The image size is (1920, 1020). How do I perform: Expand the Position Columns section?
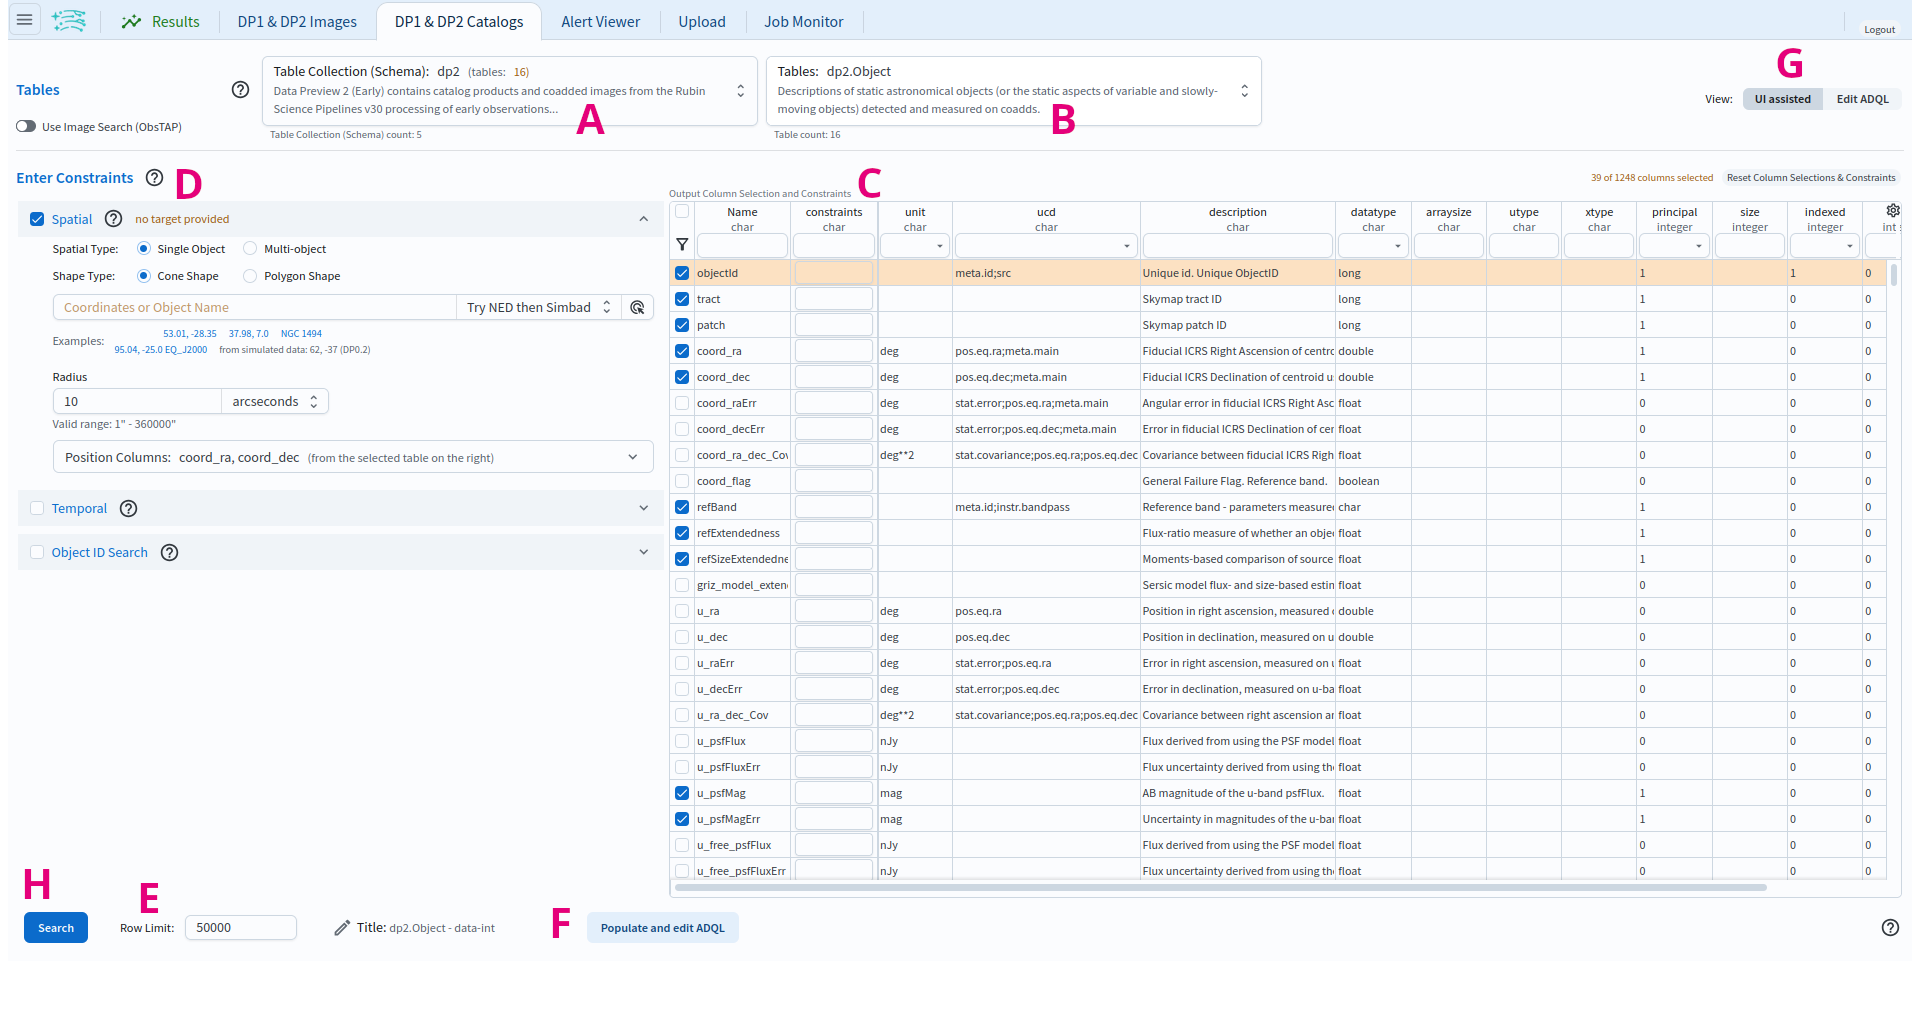[x=353, y=457]
